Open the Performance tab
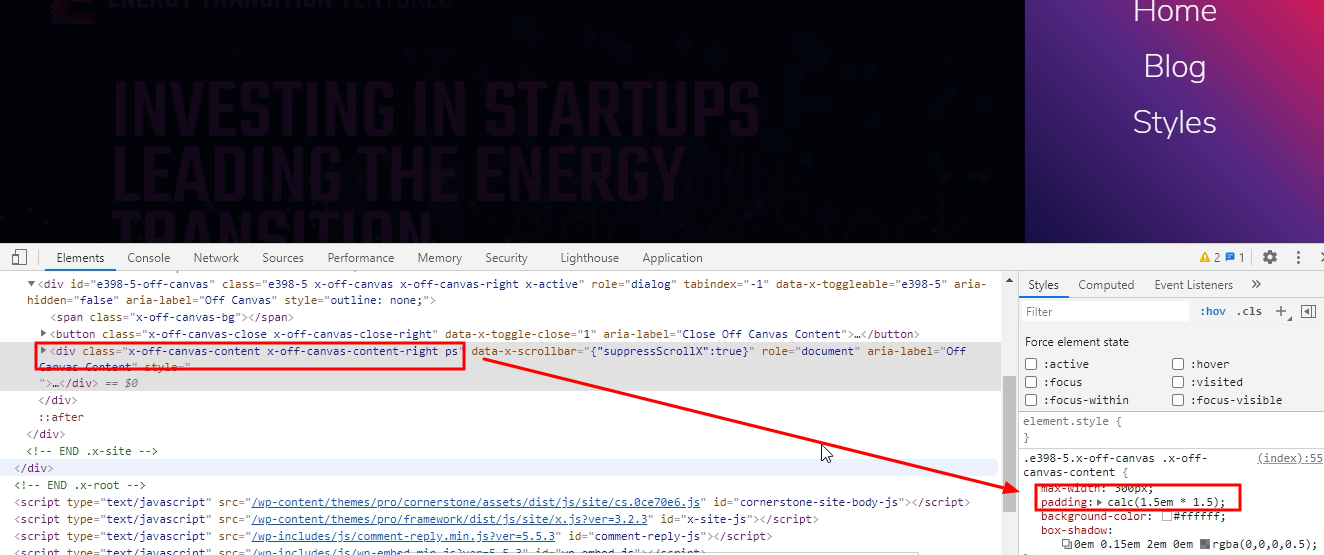1324x555 pixels. click(x=361, y=258)
